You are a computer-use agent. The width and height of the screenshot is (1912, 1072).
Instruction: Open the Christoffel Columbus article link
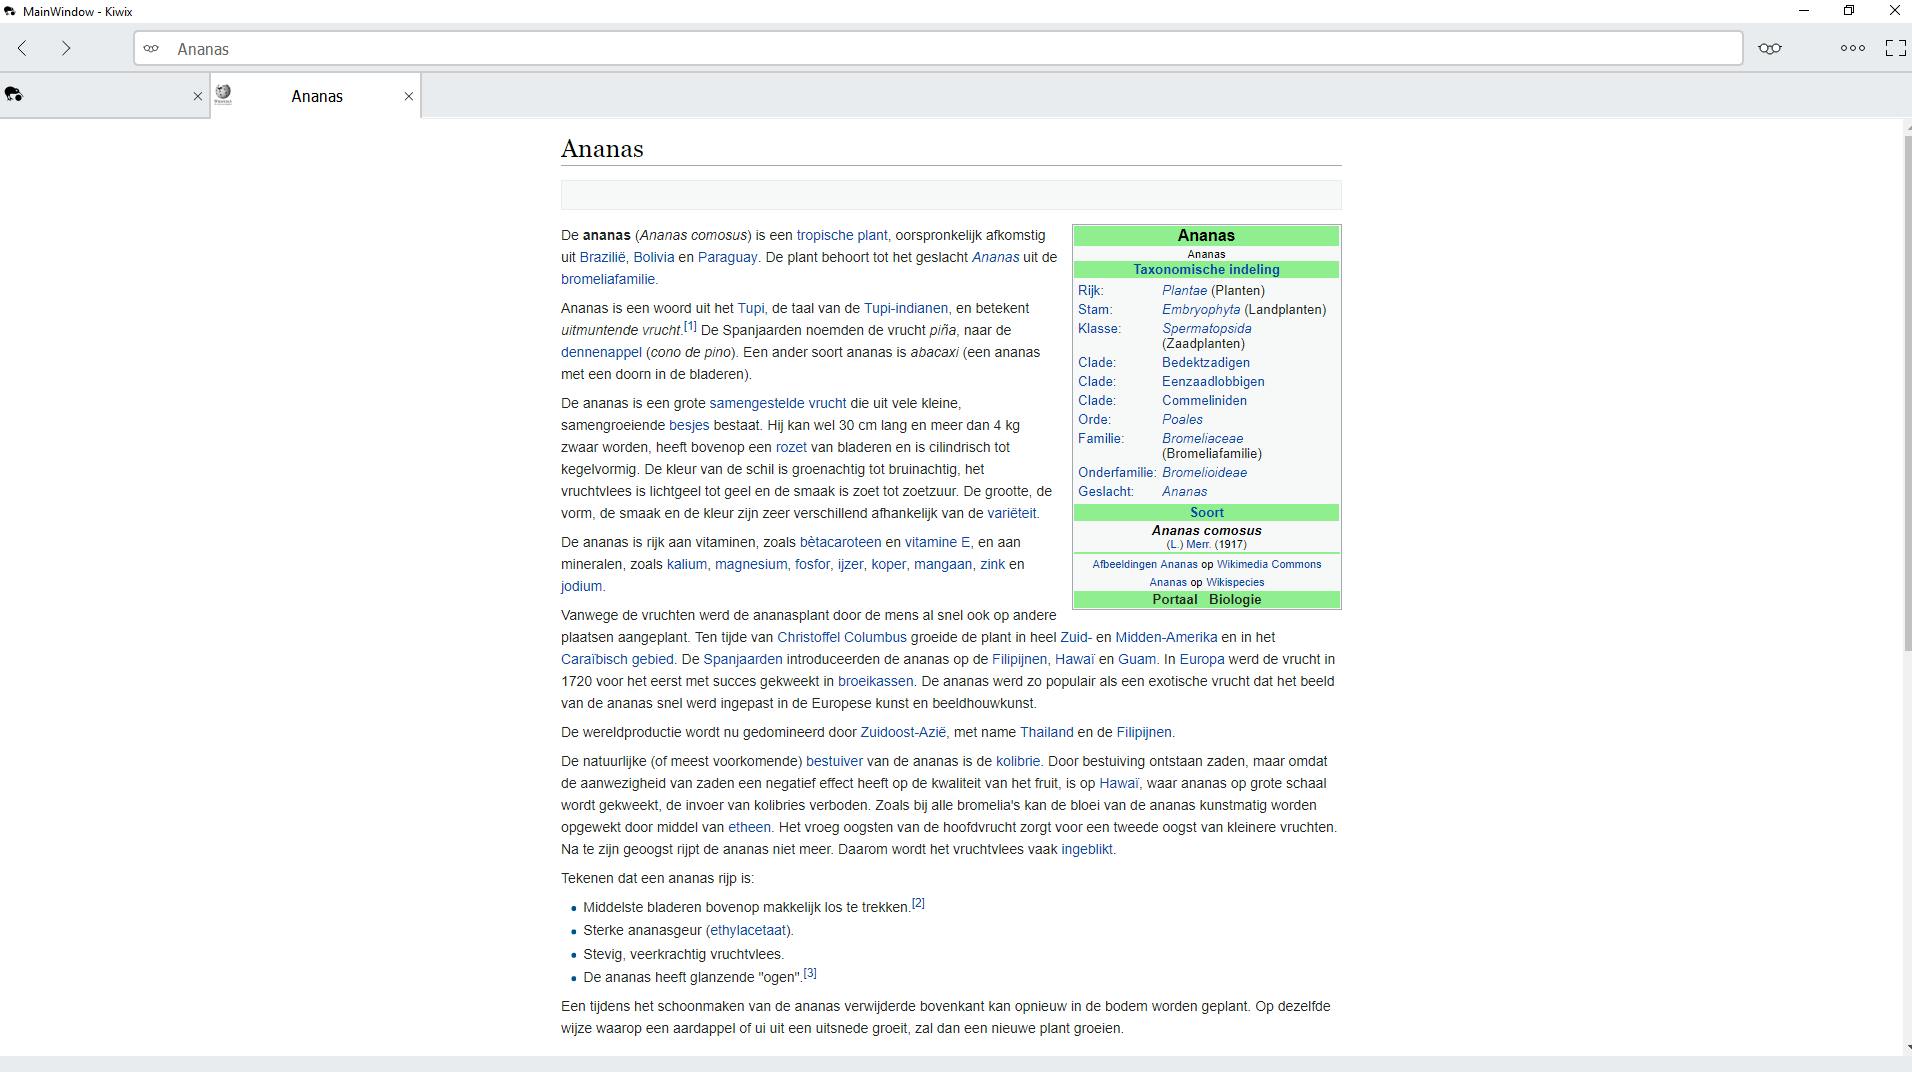[x=841, y=637]
